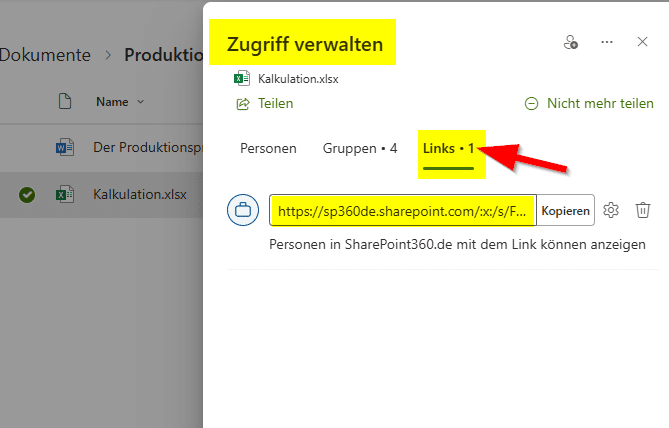The width and height of the screenshot is (669, 428).
Task: Click the sharing link URL field
Action: click(x=404, y=211)
